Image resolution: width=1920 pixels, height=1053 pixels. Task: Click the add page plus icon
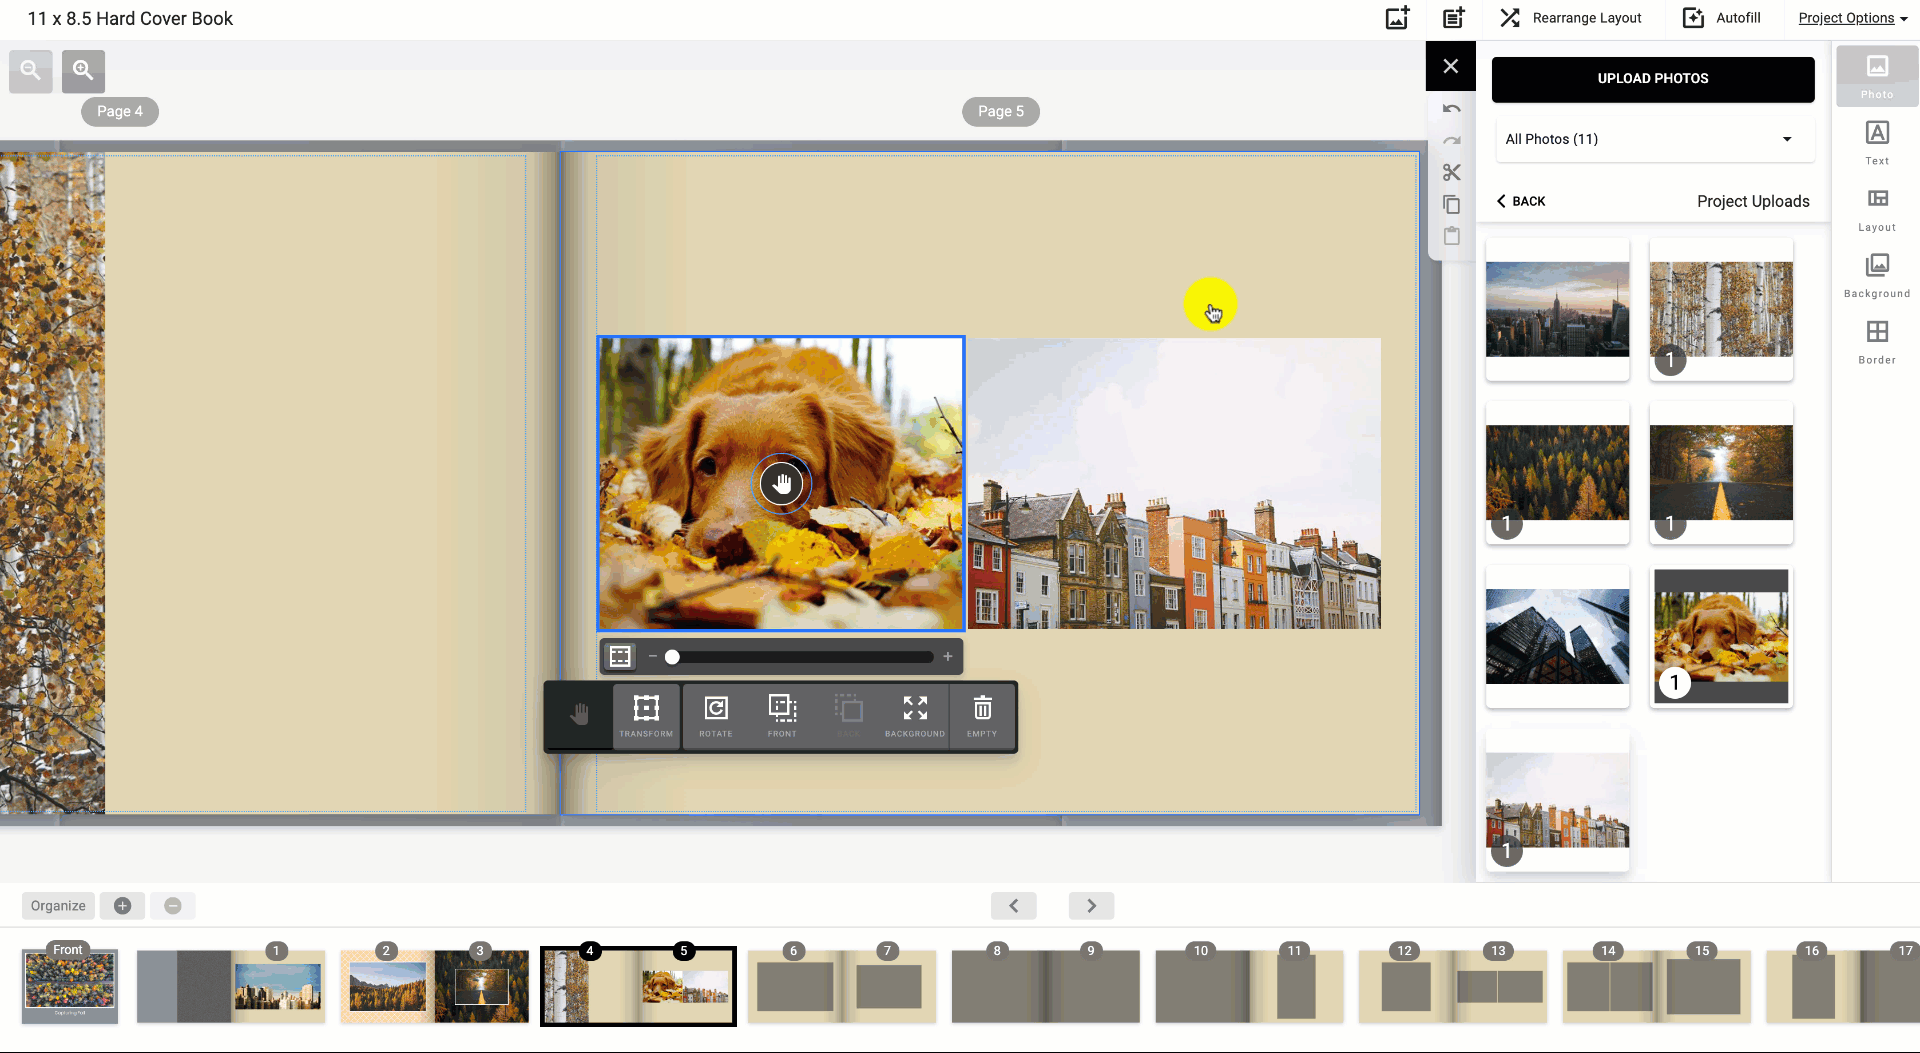(123, 906)
